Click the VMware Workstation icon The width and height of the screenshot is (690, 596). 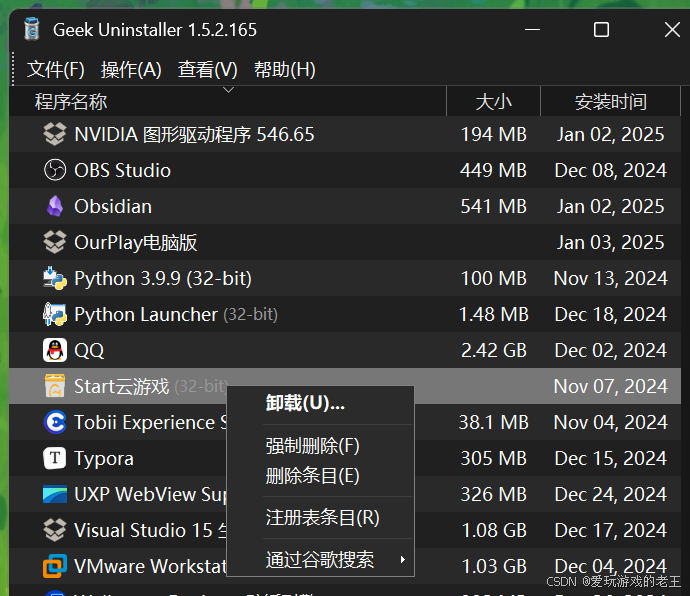pyautogui.click(x=55, y=566)
